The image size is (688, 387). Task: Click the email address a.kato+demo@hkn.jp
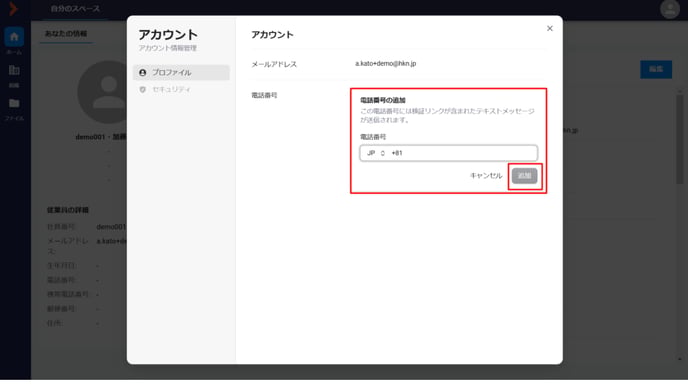tap(385, 64)
